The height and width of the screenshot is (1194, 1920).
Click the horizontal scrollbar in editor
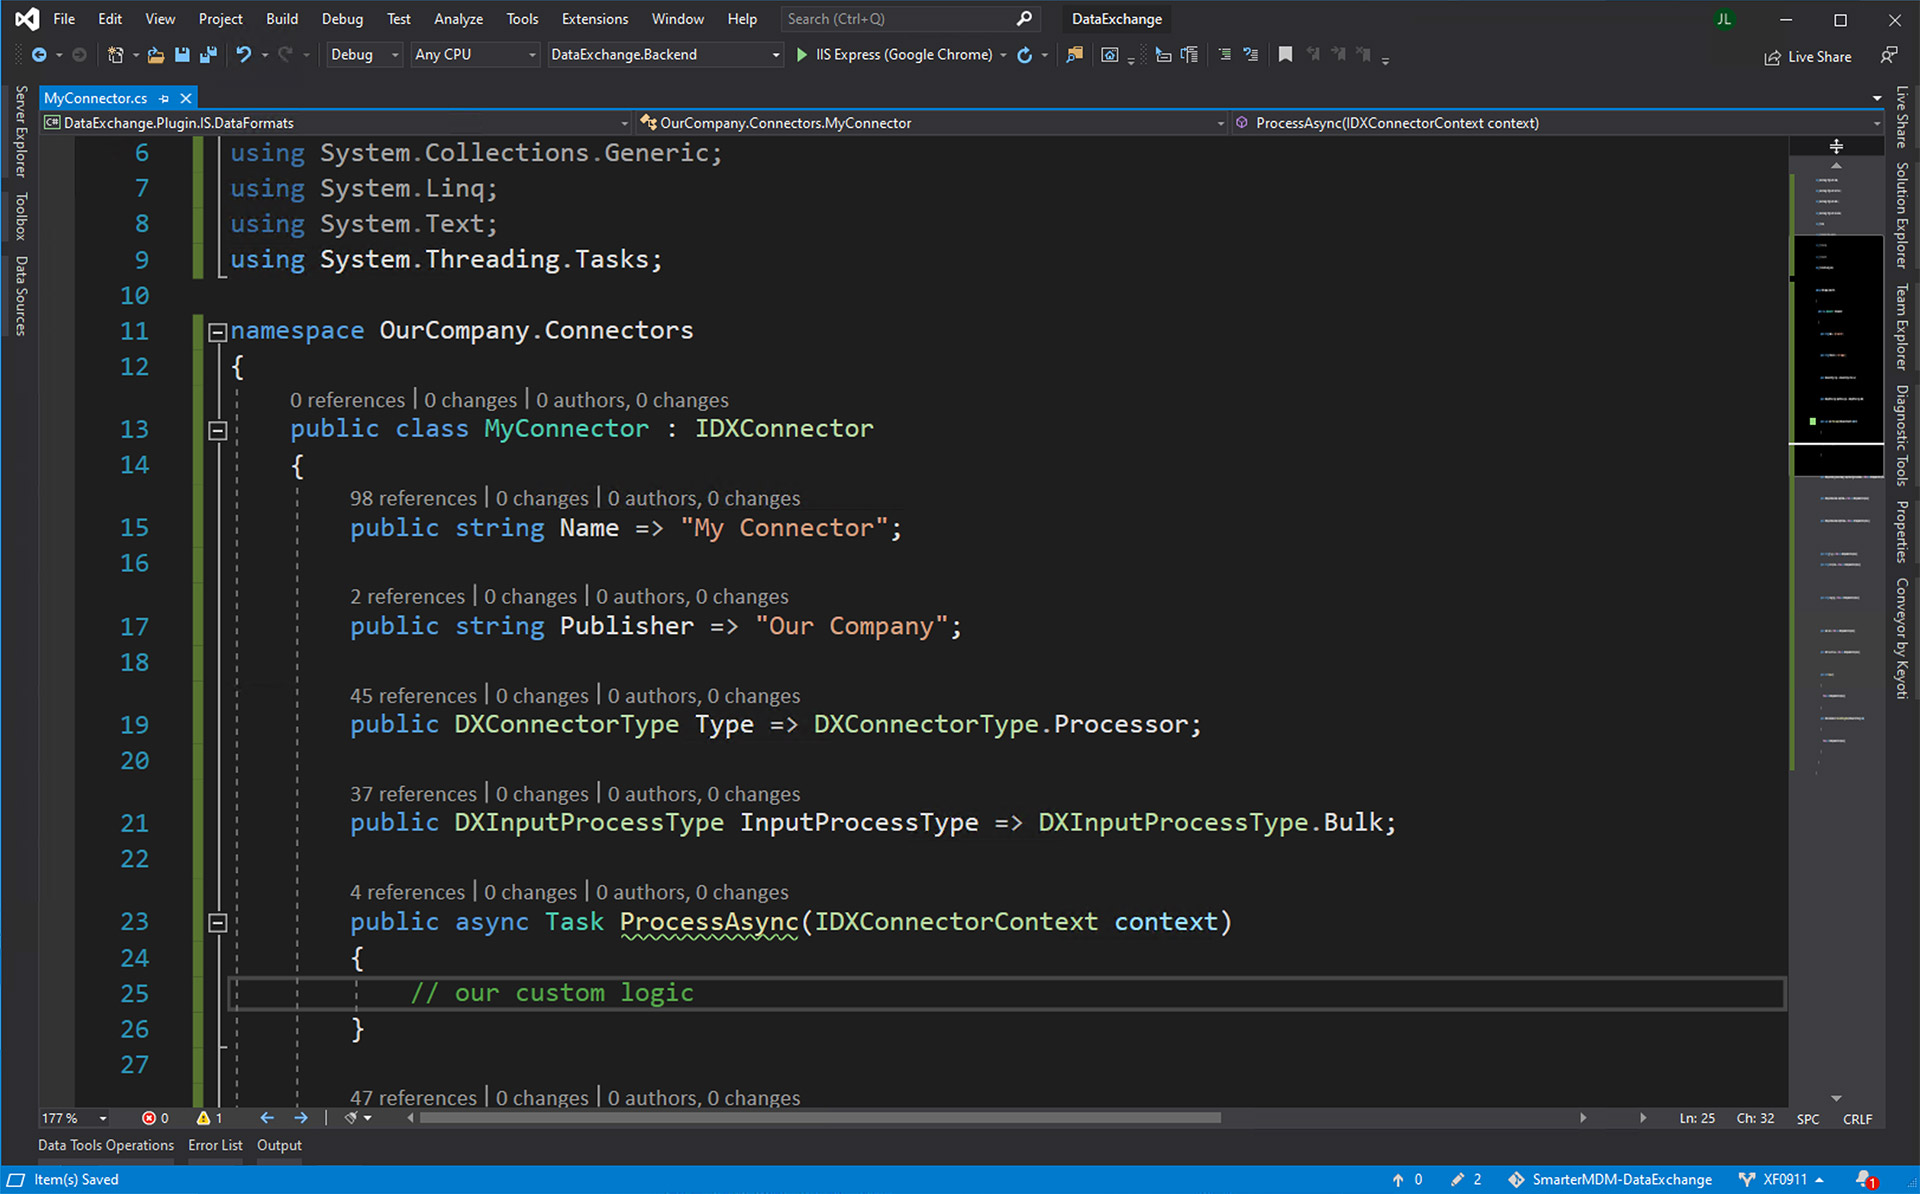(820, 1118)
